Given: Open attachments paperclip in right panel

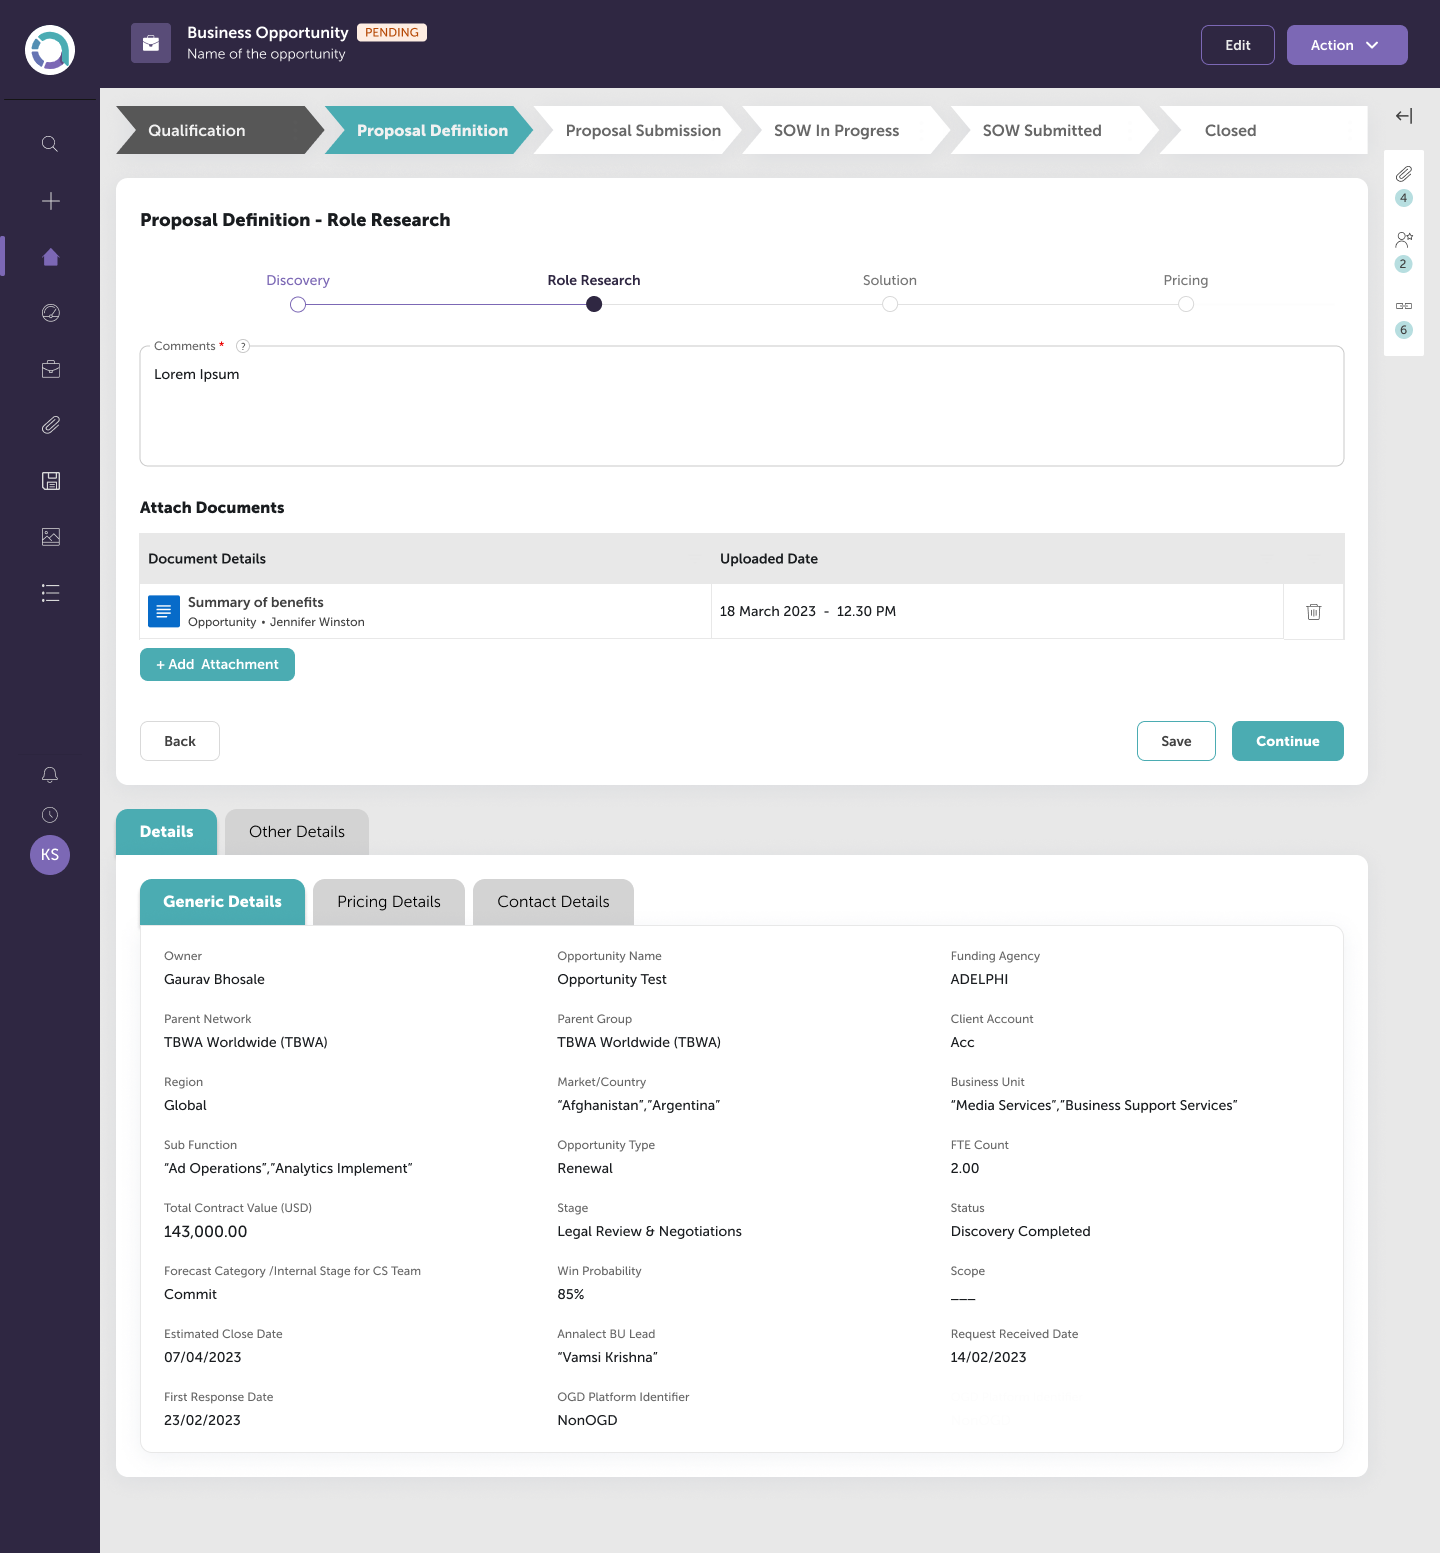Looking at the screenshot, I should [1404, 174].
